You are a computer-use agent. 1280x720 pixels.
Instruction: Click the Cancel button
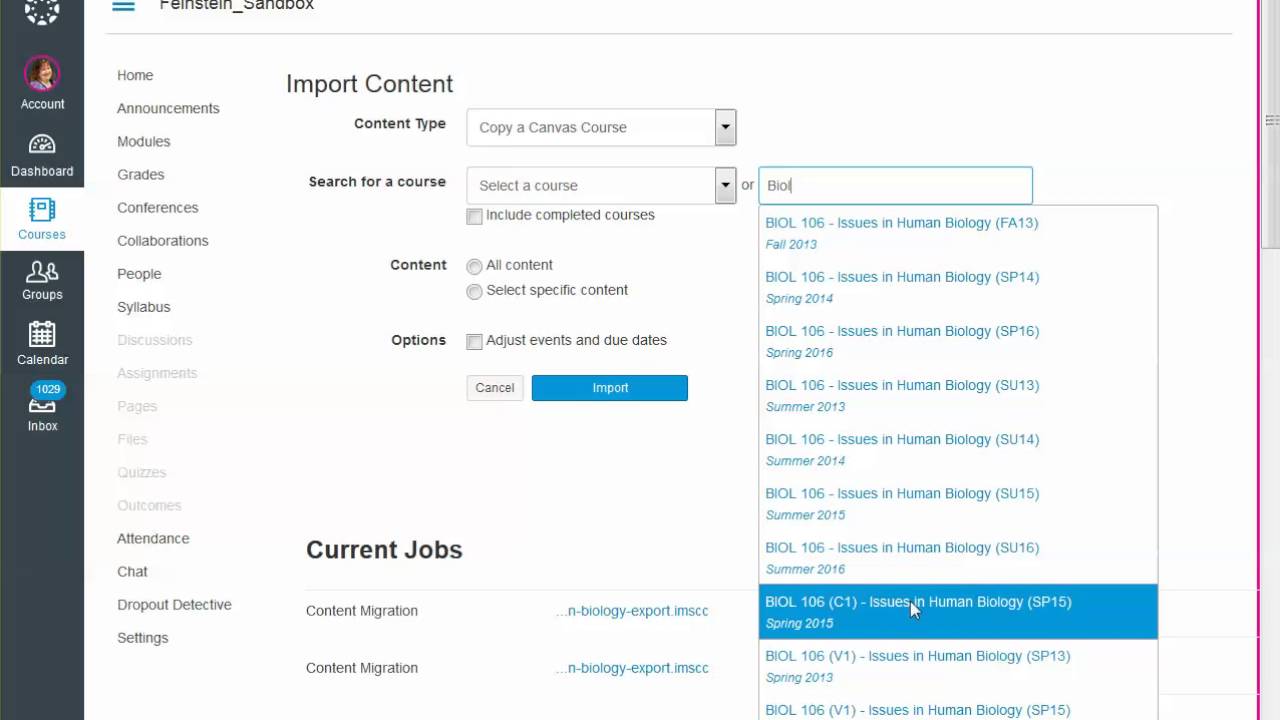pyautogui.click(x=495, y=388)
